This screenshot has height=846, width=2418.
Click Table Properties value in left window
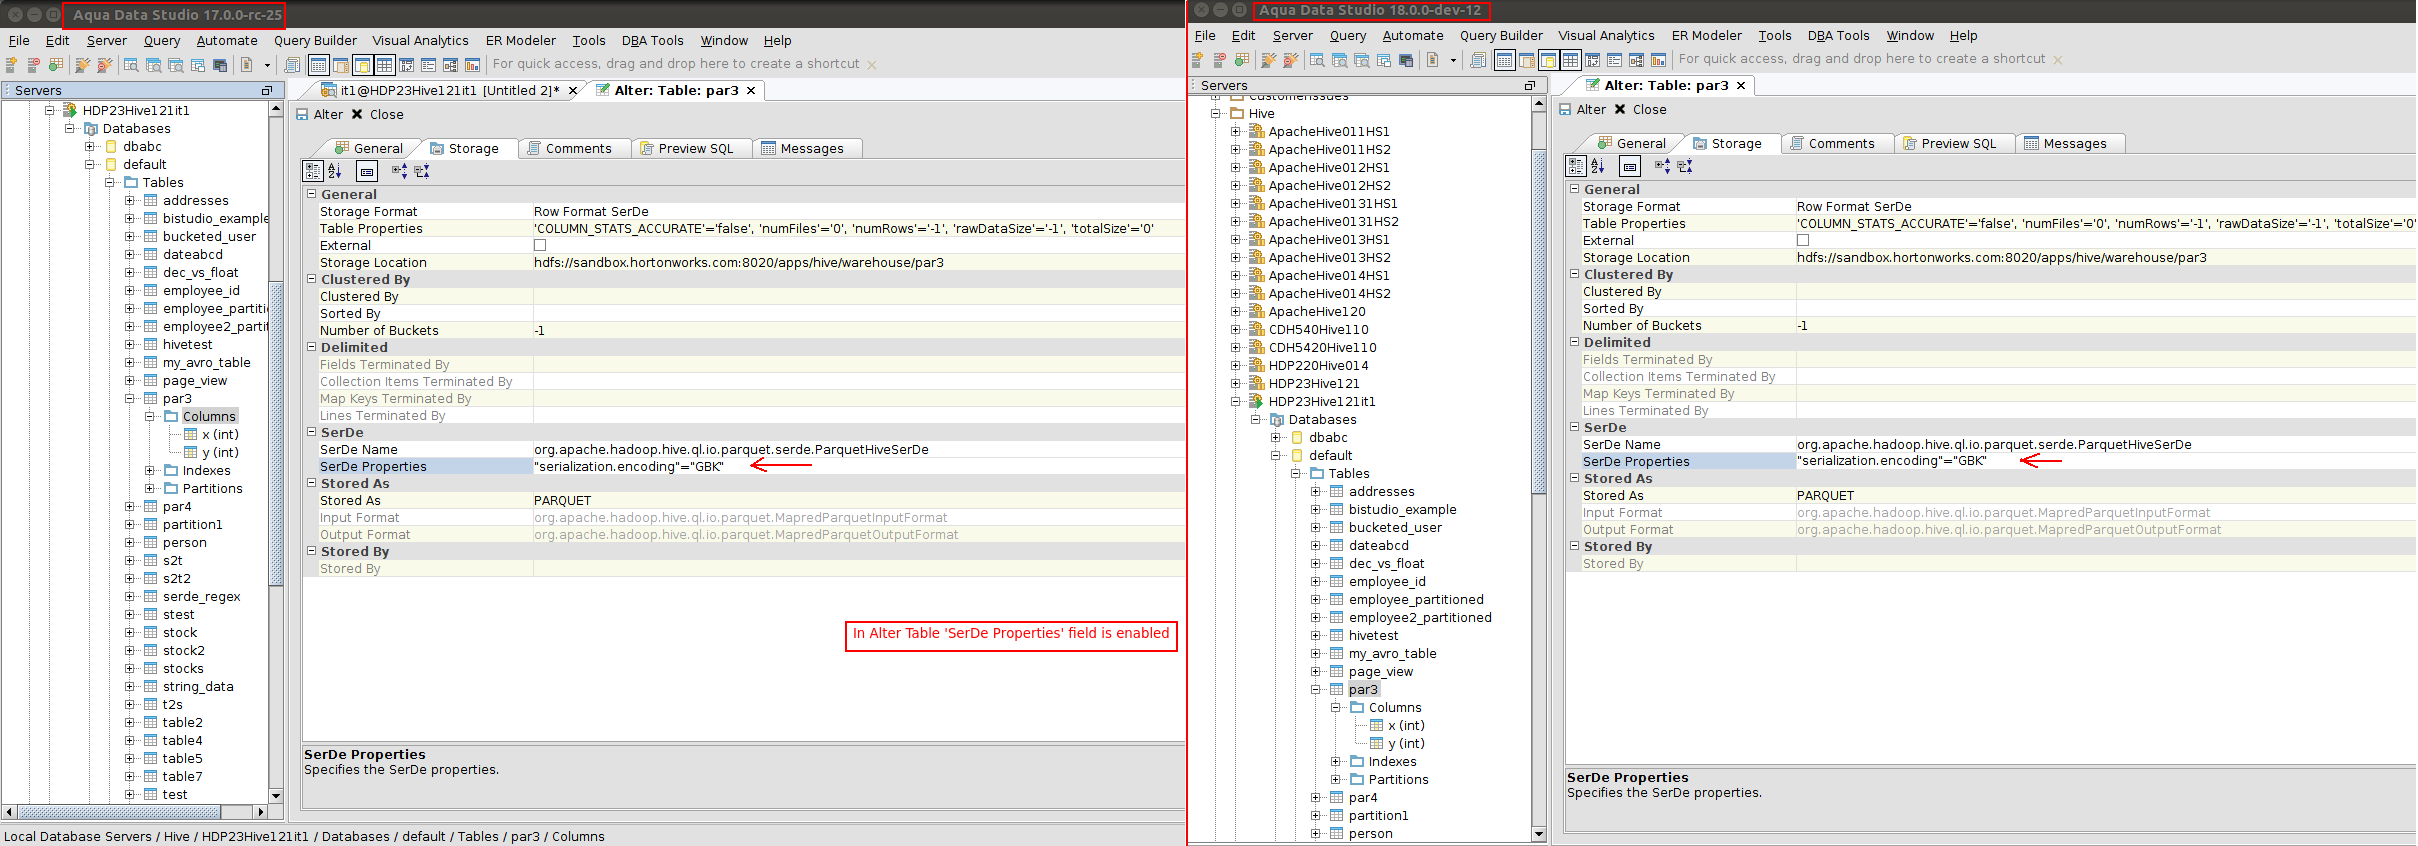click(x=860, y=229)
